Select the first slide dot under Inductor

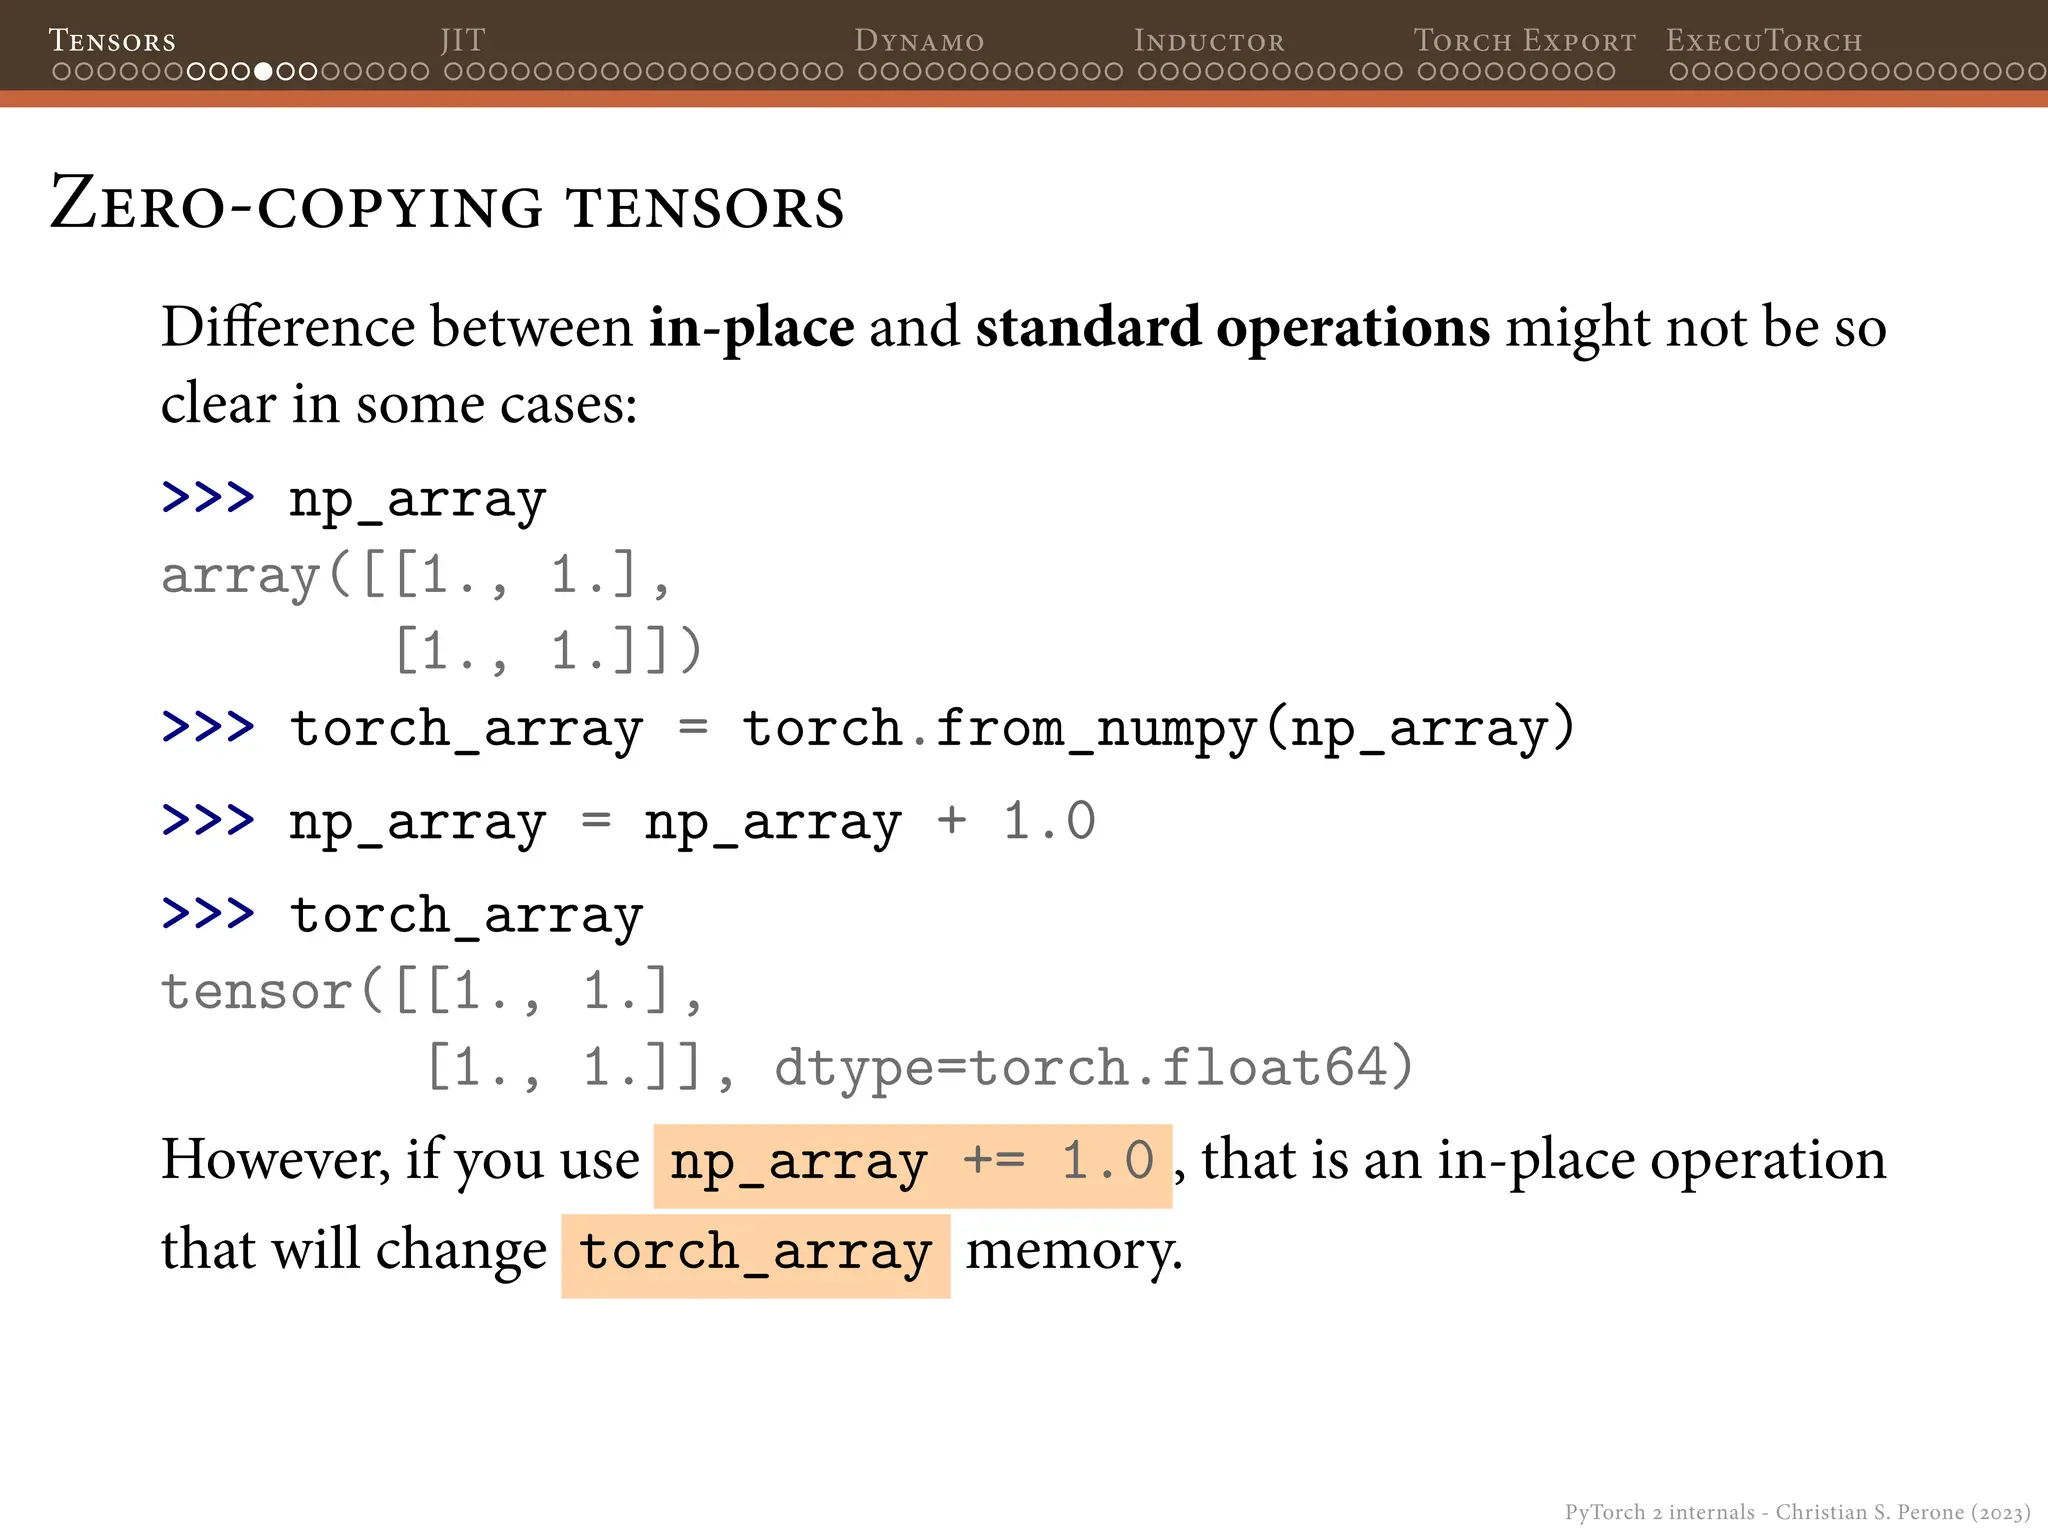(1147, 72)
